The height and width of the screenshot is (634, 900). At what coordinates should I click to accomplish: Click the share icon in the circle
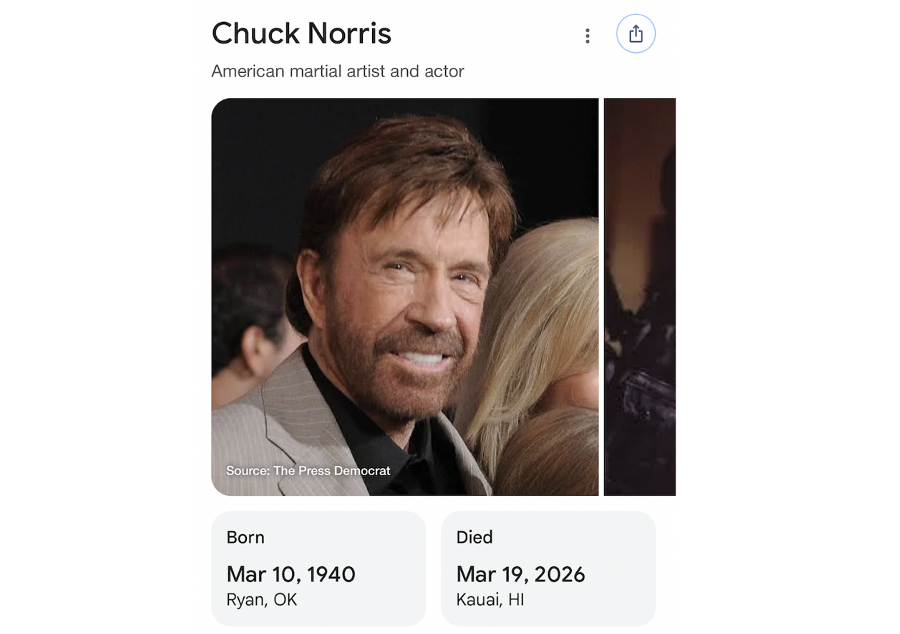[x=635, y=34]
